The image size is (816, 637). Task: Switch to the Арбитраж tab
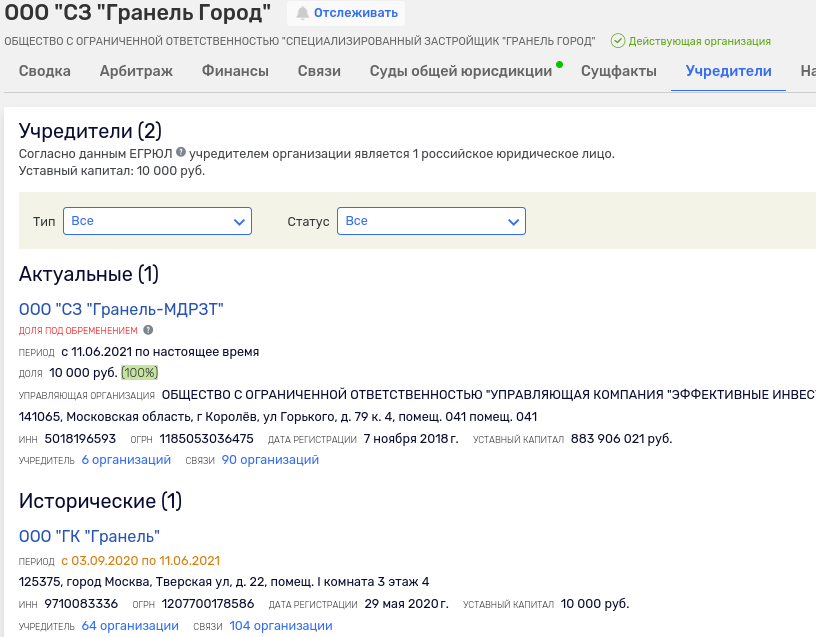tap(136, 71)
